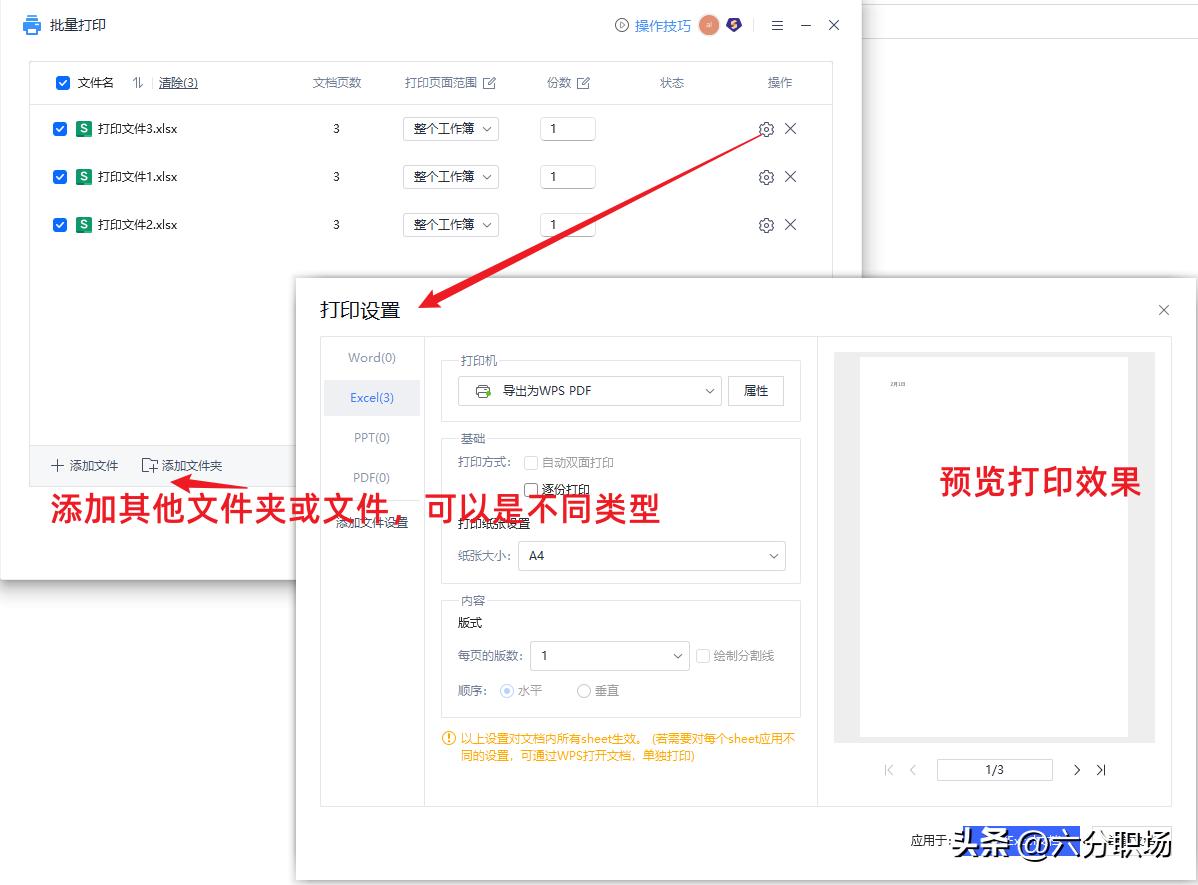Open the 整个工作簿 dropdown for 打印文件3.xlsx
The width and height of the screenshot is (1198, 885).
pos(450,128)
